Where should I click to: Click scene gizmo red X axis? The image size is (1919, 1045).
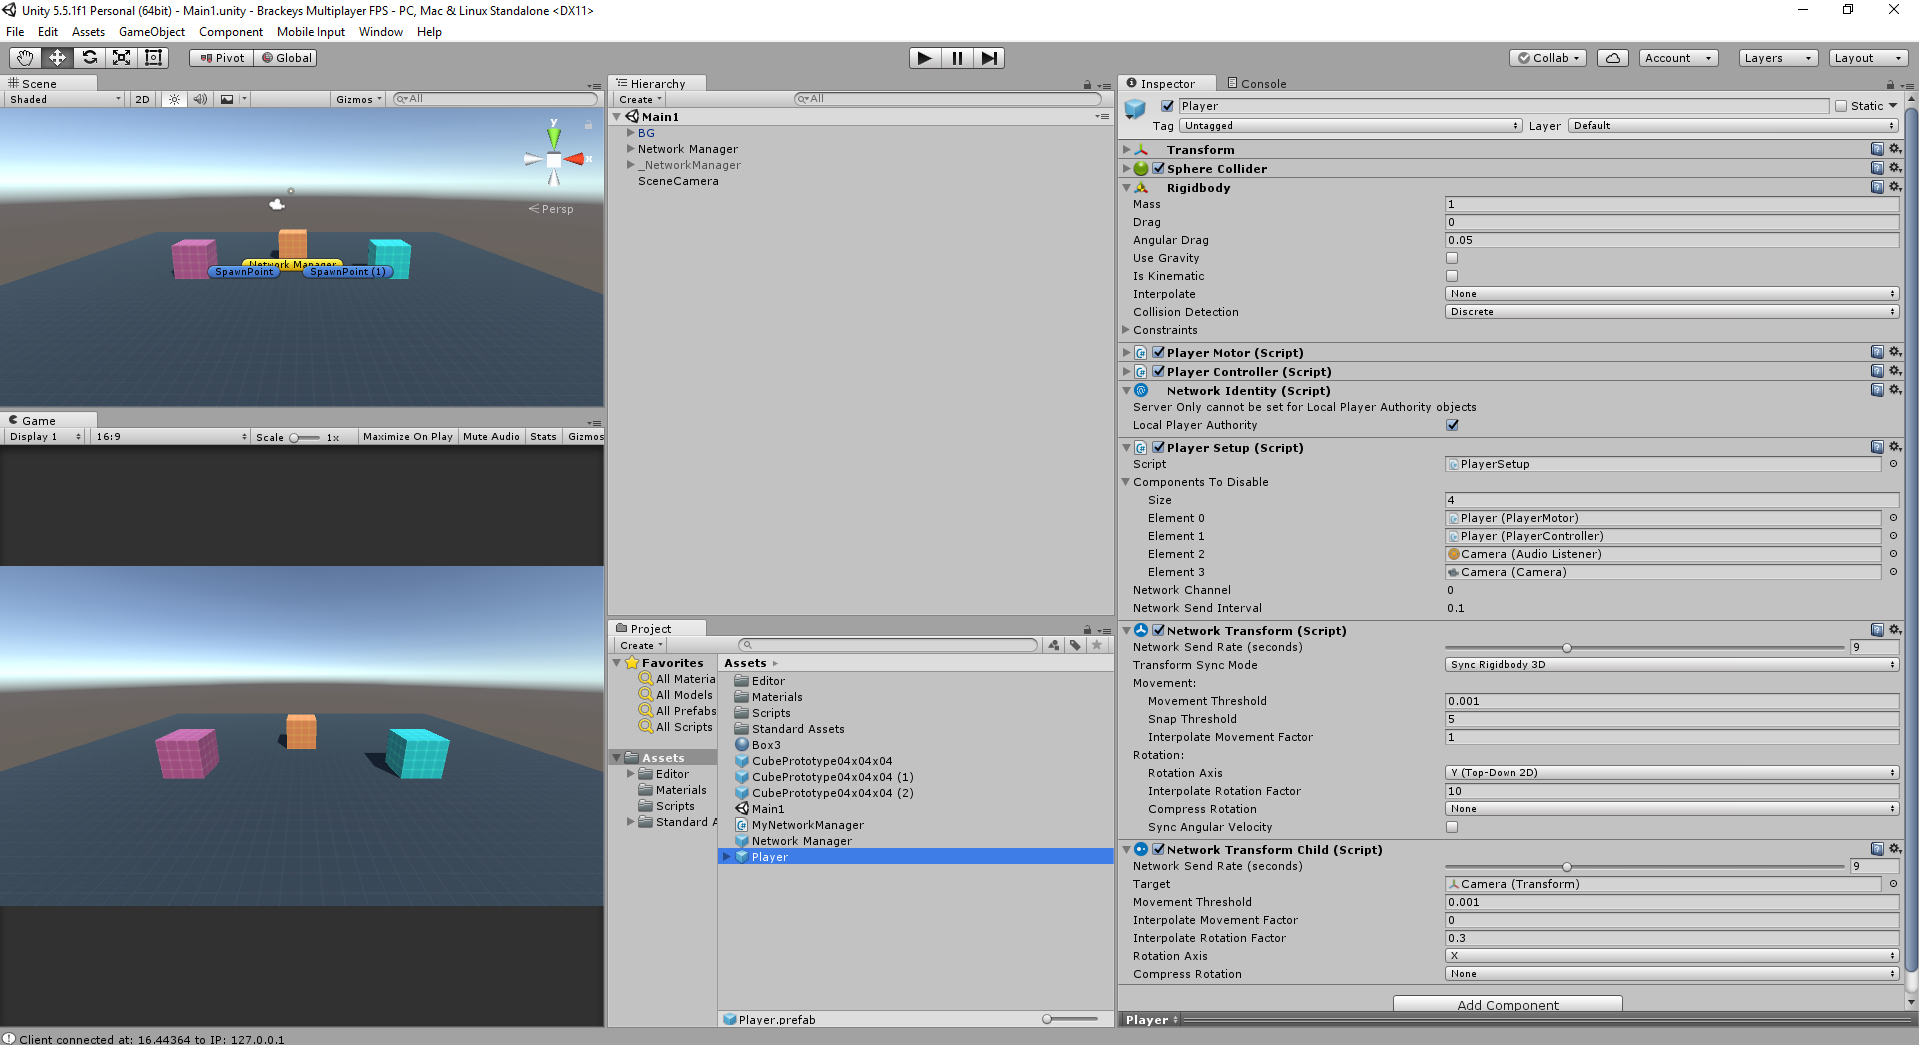[575, 159]
